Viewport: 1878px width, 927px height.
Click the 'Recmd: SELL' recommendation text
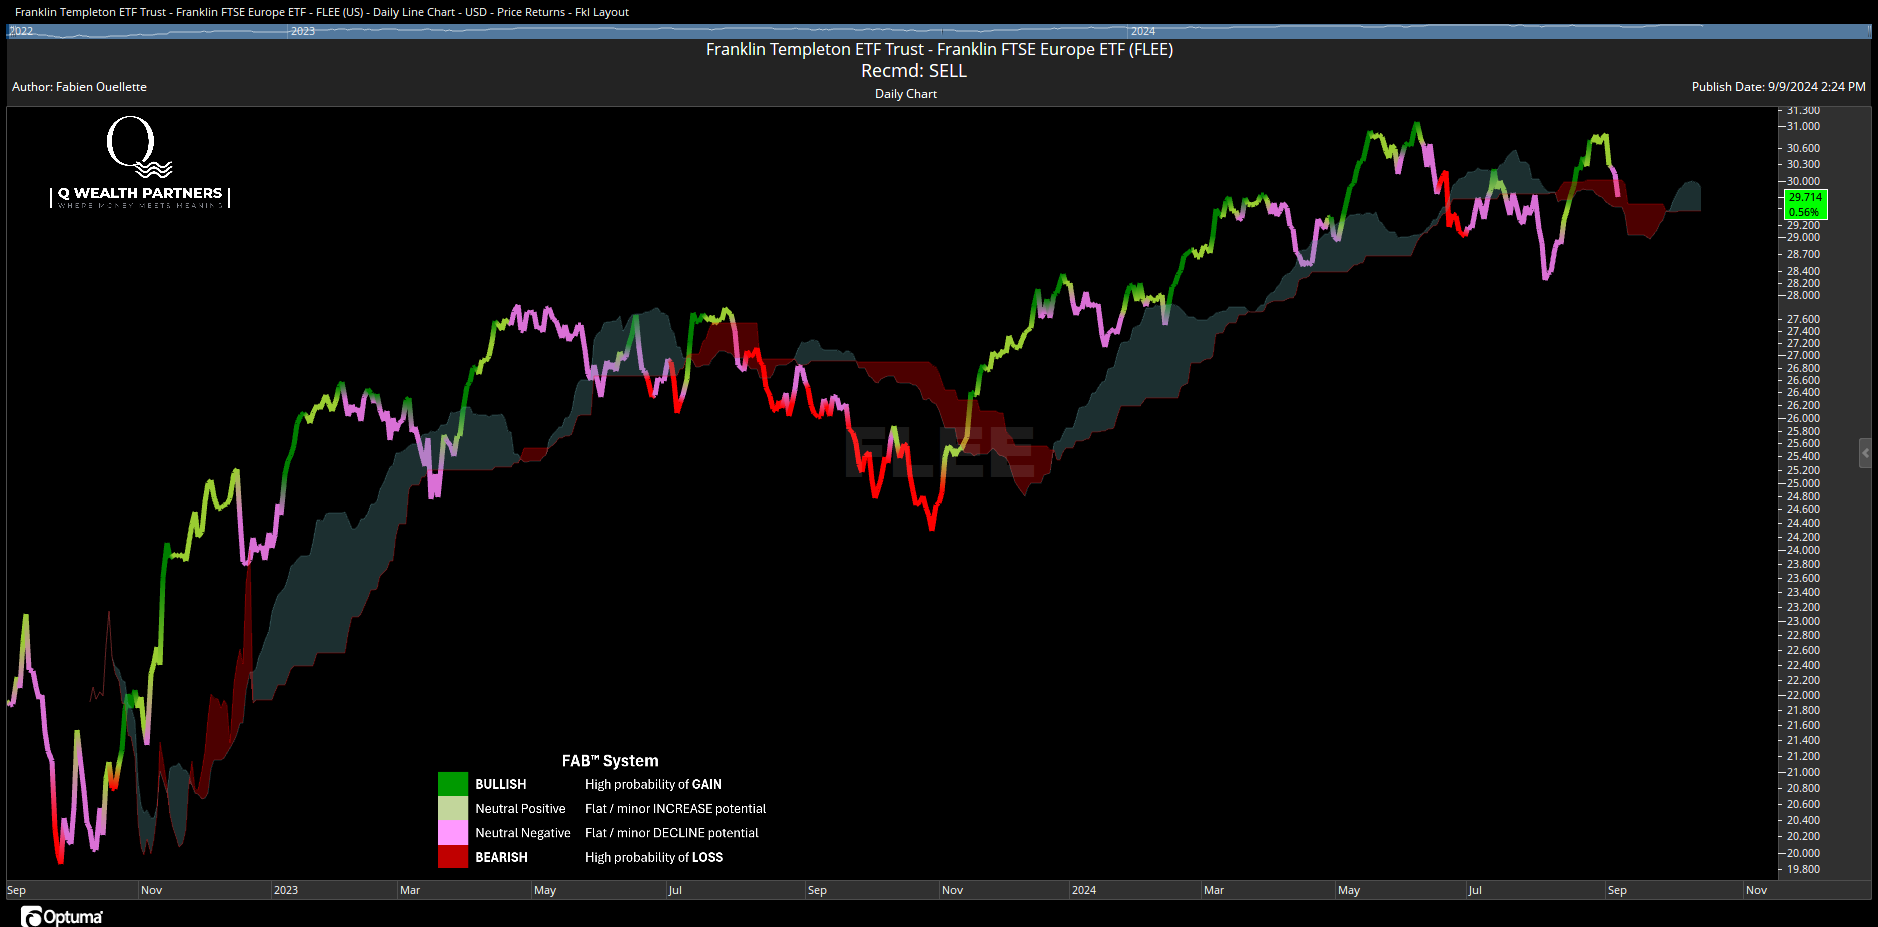tap(913, 70)
